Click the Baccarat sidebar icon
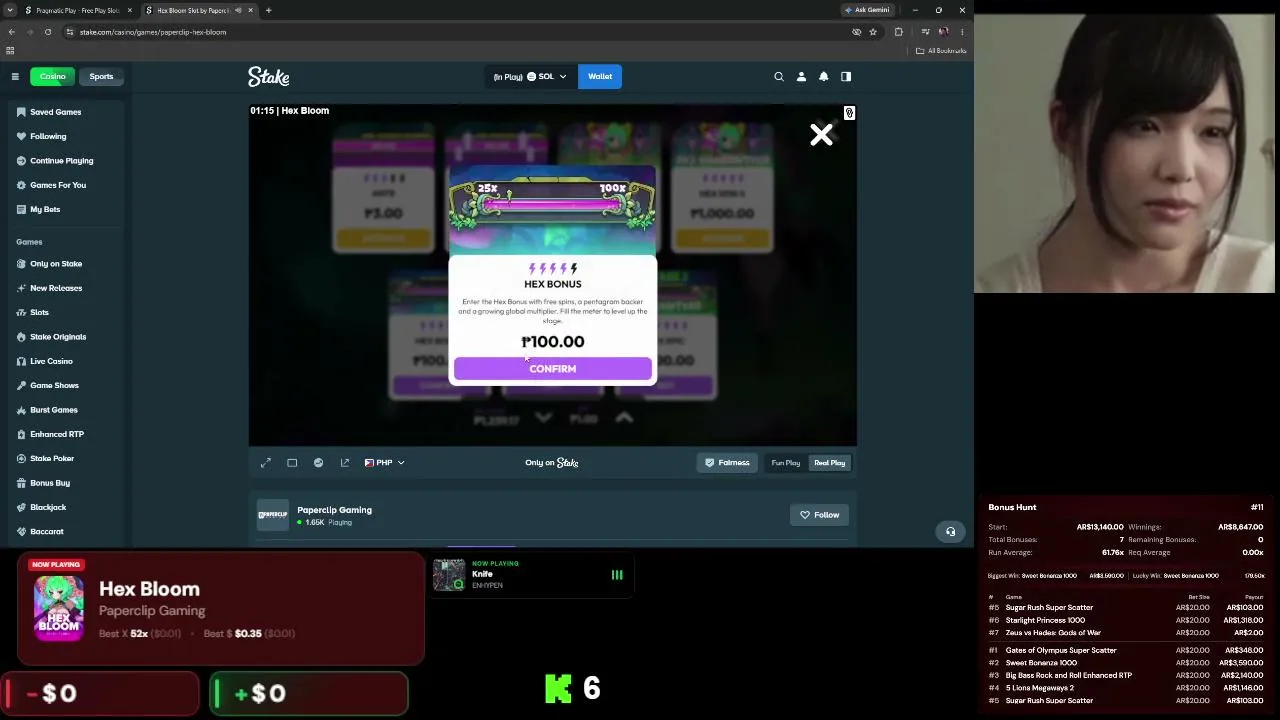1280x720 pixels. [x=21, y=531]
